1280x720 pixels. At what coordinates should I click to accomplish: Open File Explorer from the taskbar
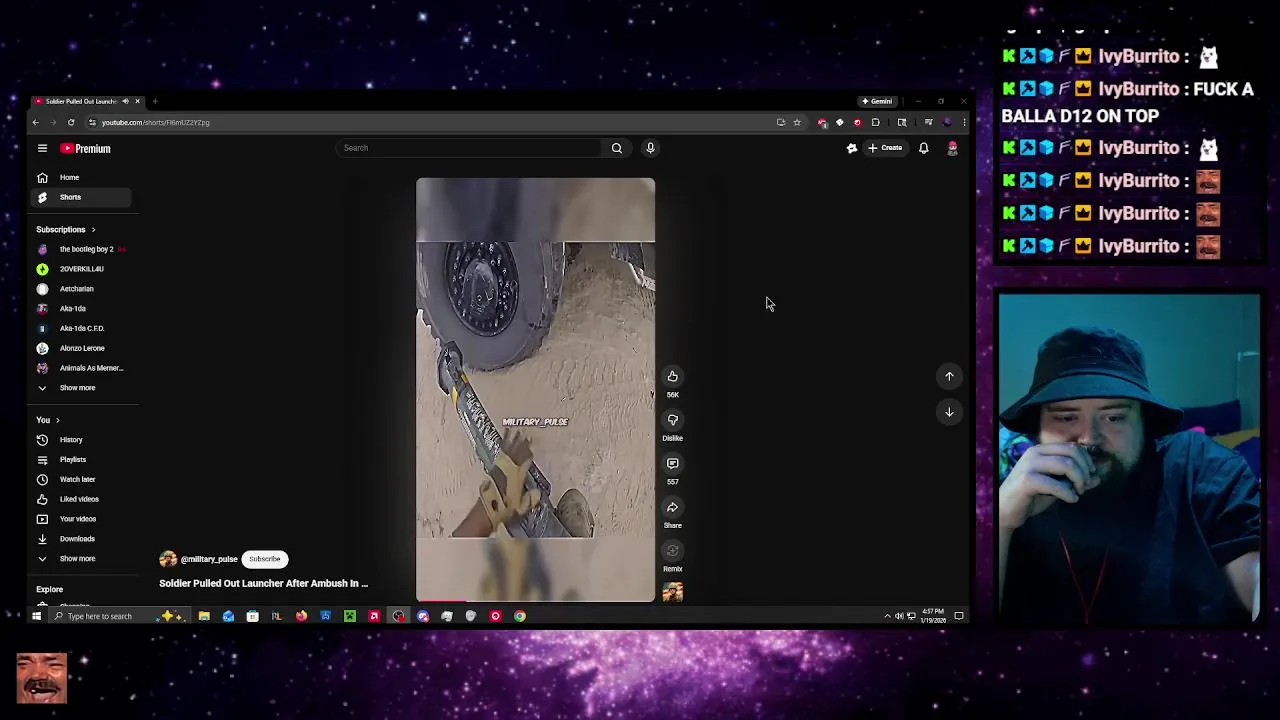click(x=204, y=616)
